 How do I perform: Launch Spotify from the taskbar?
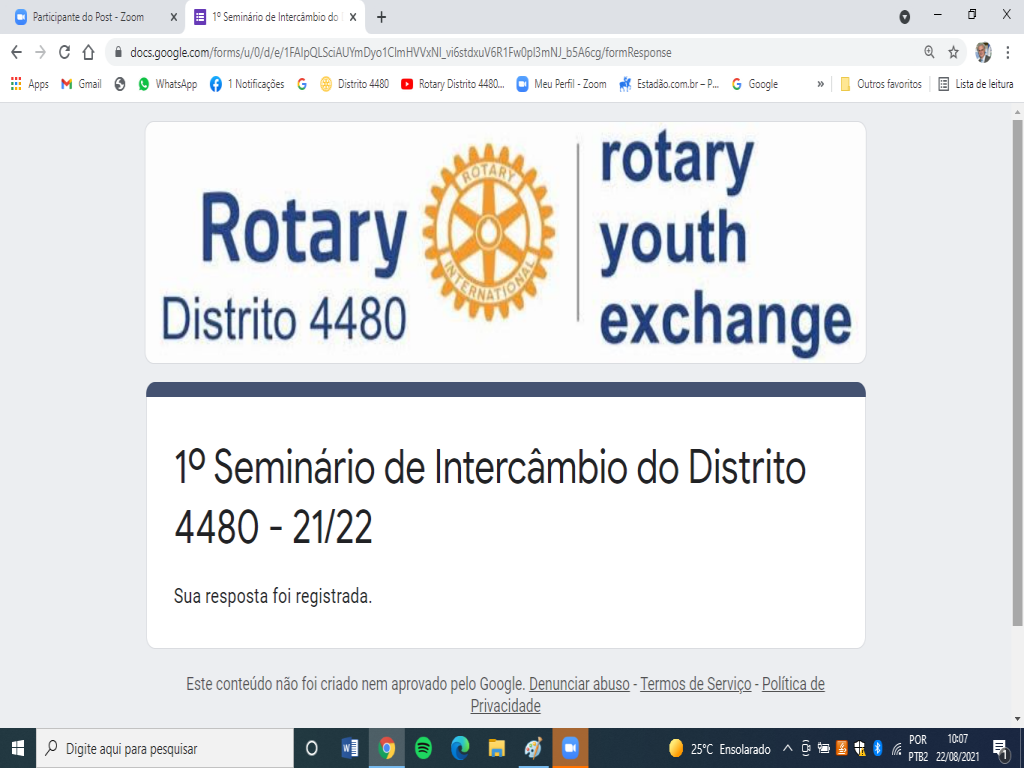tap(423, 748)
